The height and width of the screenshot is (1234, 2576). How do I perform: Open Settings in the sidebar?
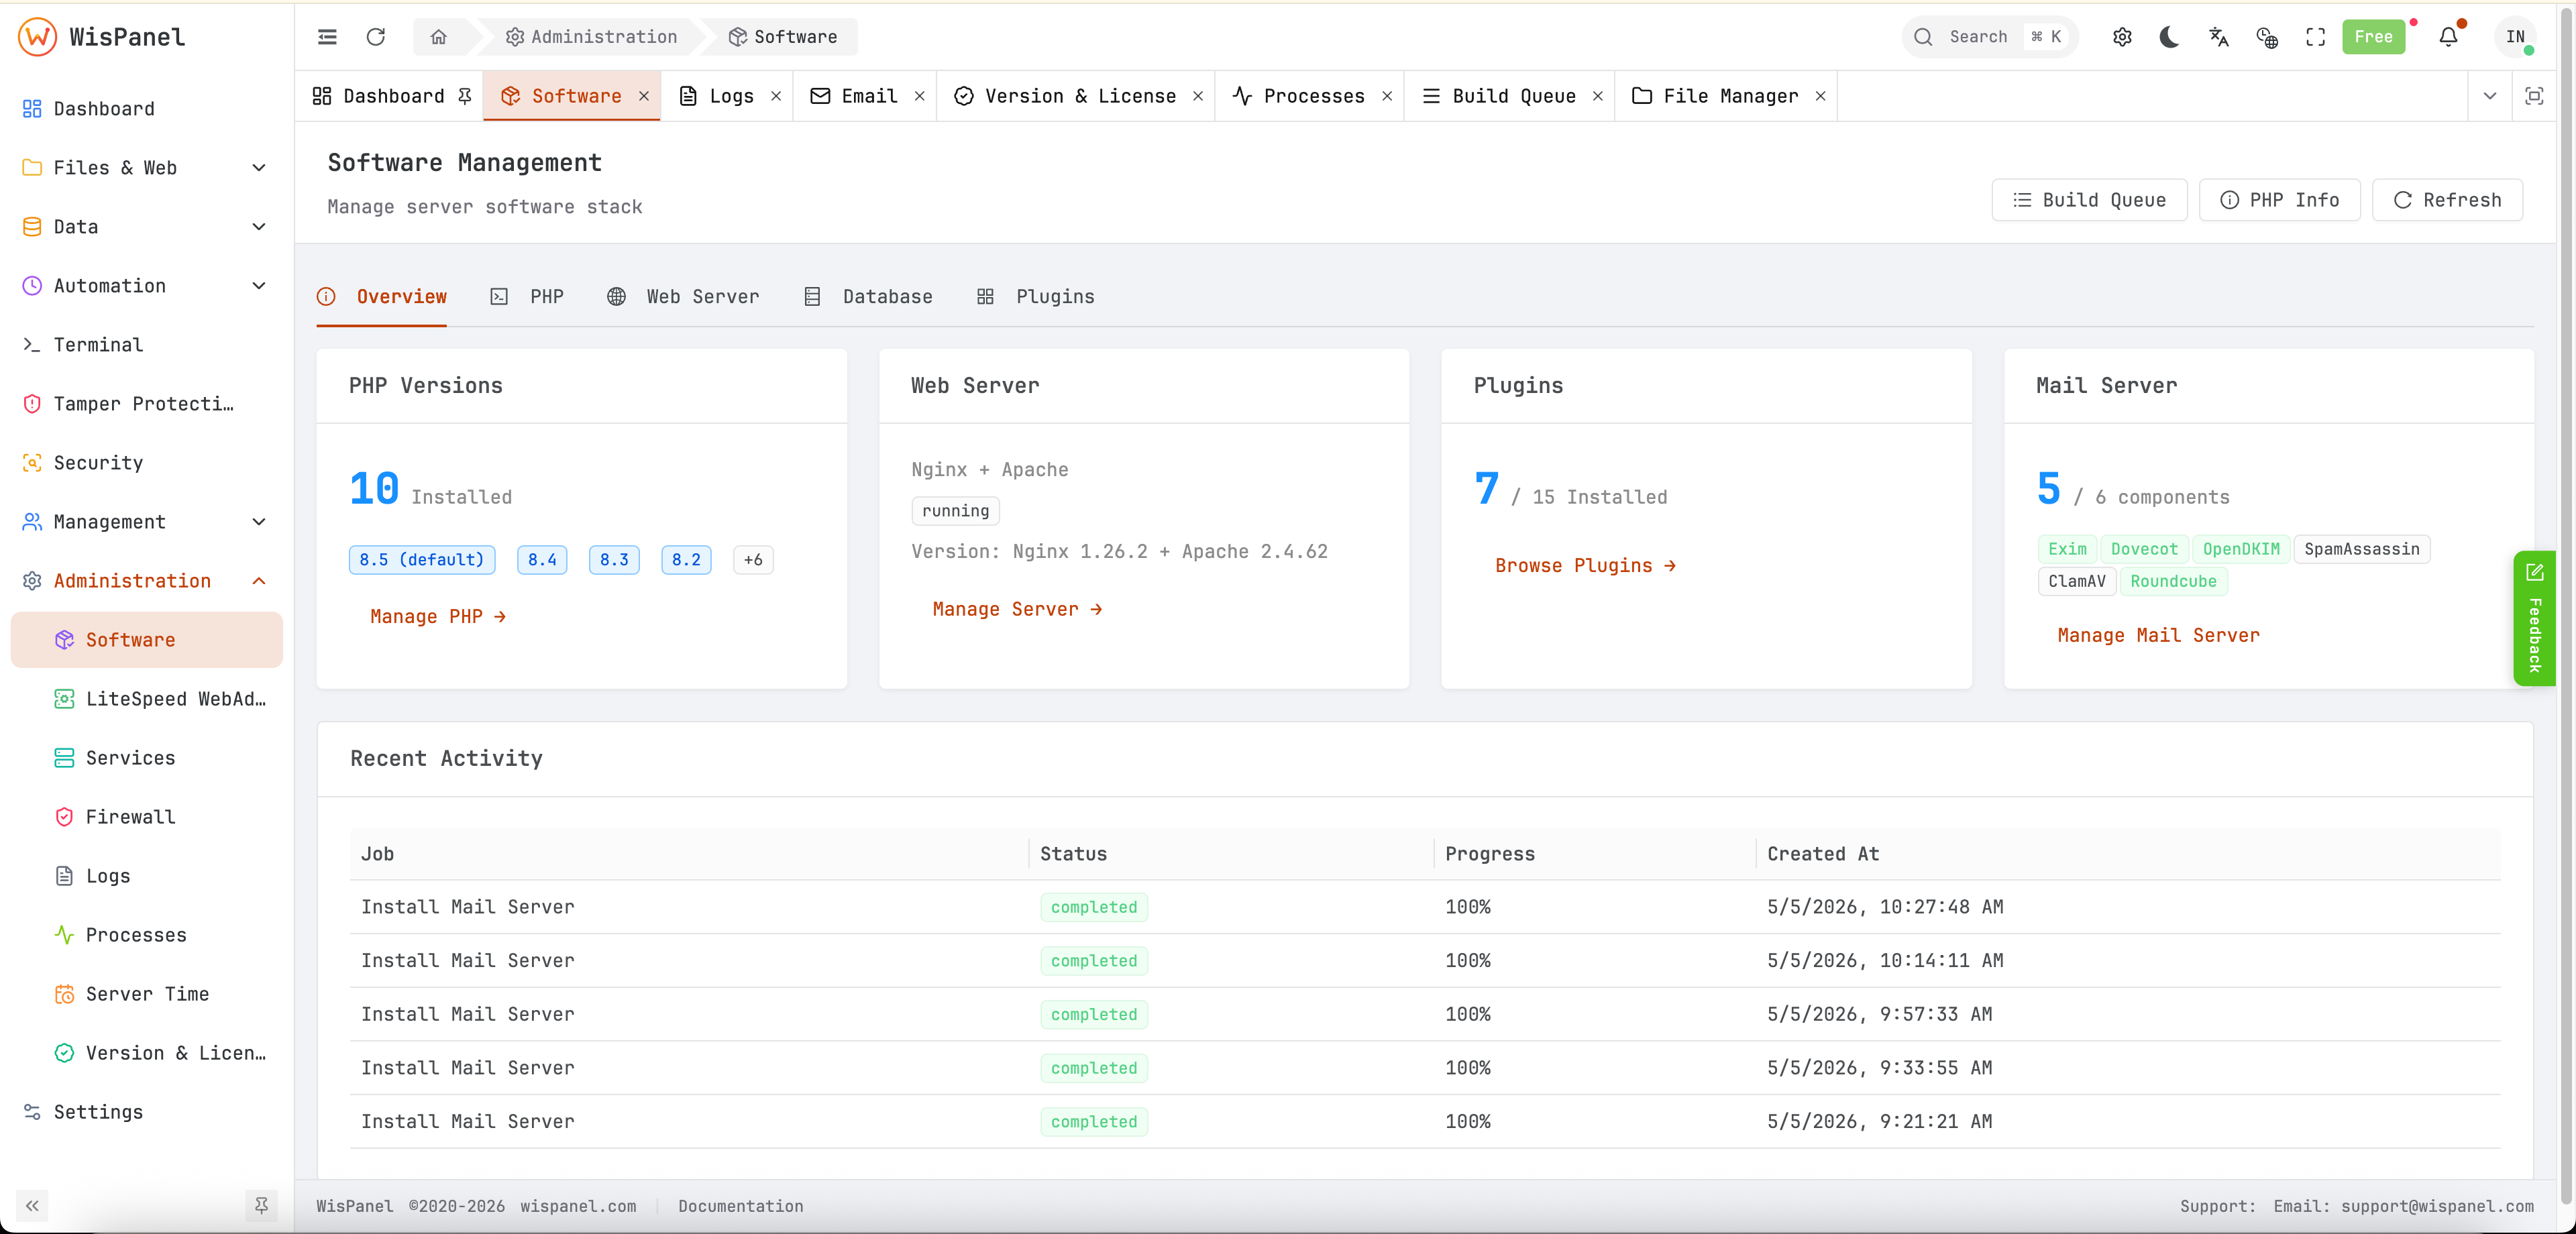pos(146,1112)
